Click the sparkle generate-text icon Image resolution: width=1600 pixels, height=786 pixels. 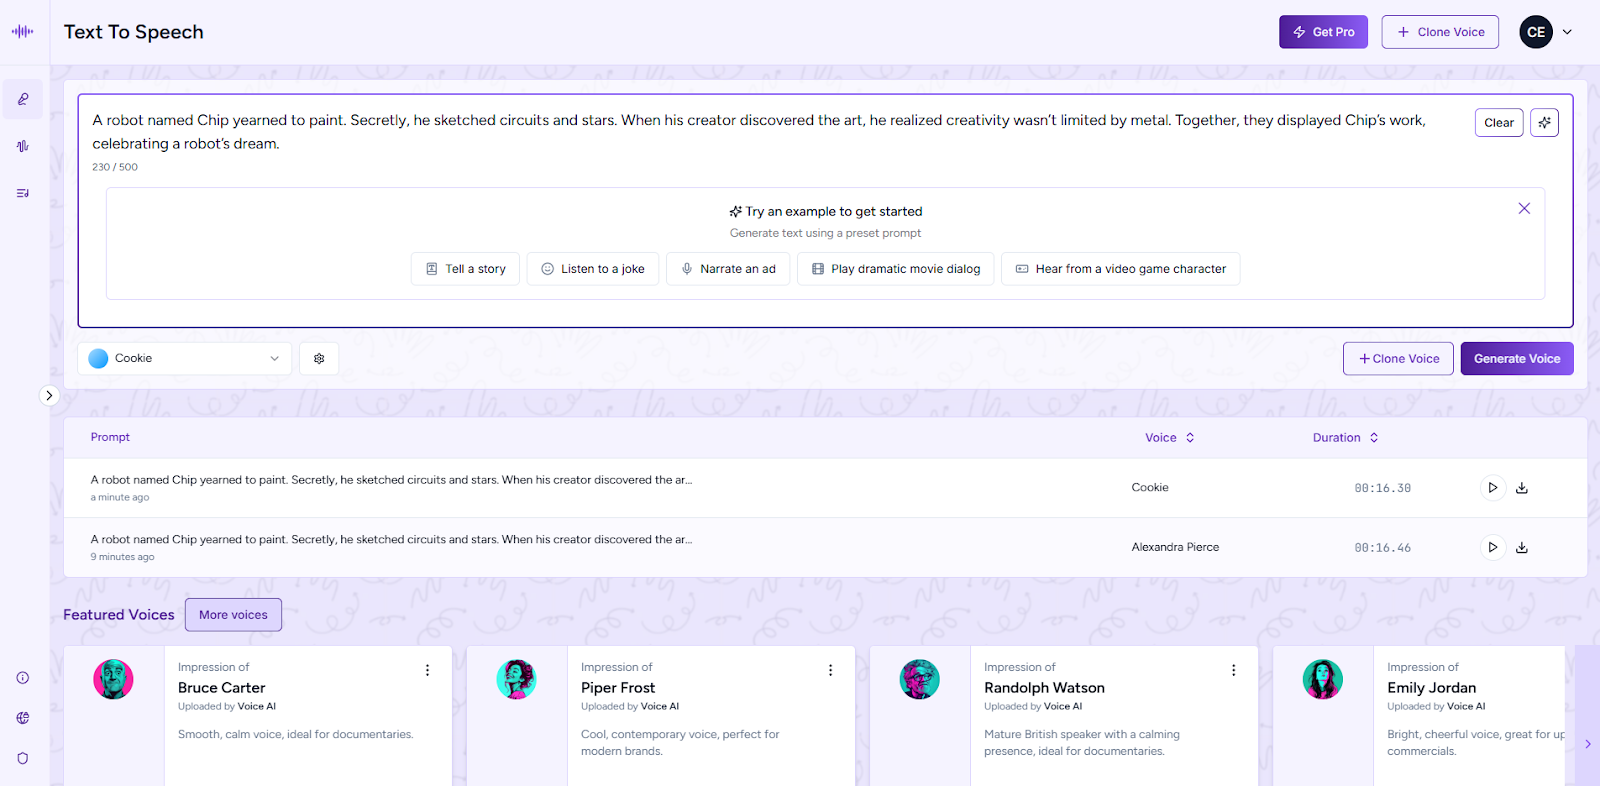point(1545,123)
